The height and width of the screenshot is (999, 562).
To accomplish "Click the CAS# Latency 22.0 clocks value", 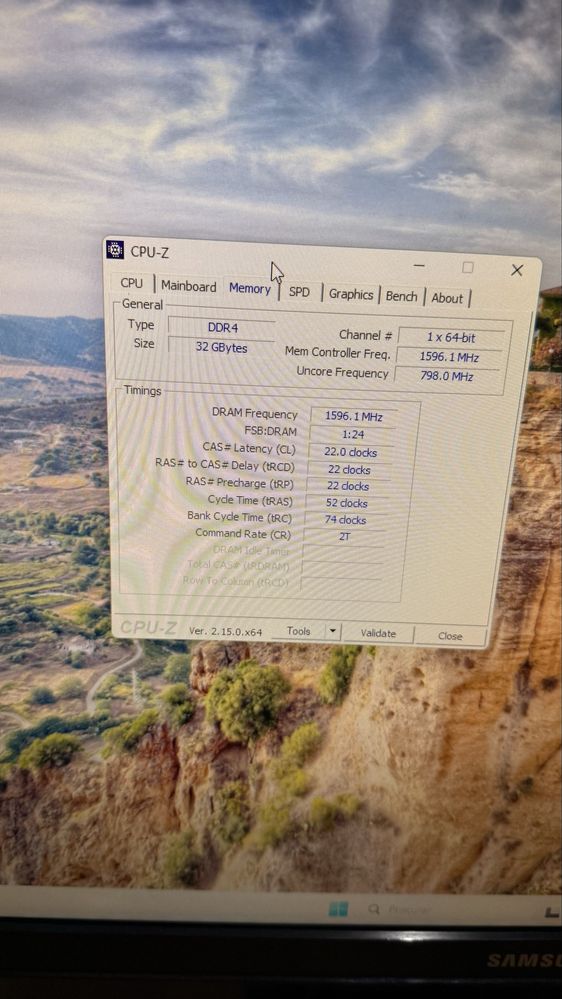I will tap(350, 452).
